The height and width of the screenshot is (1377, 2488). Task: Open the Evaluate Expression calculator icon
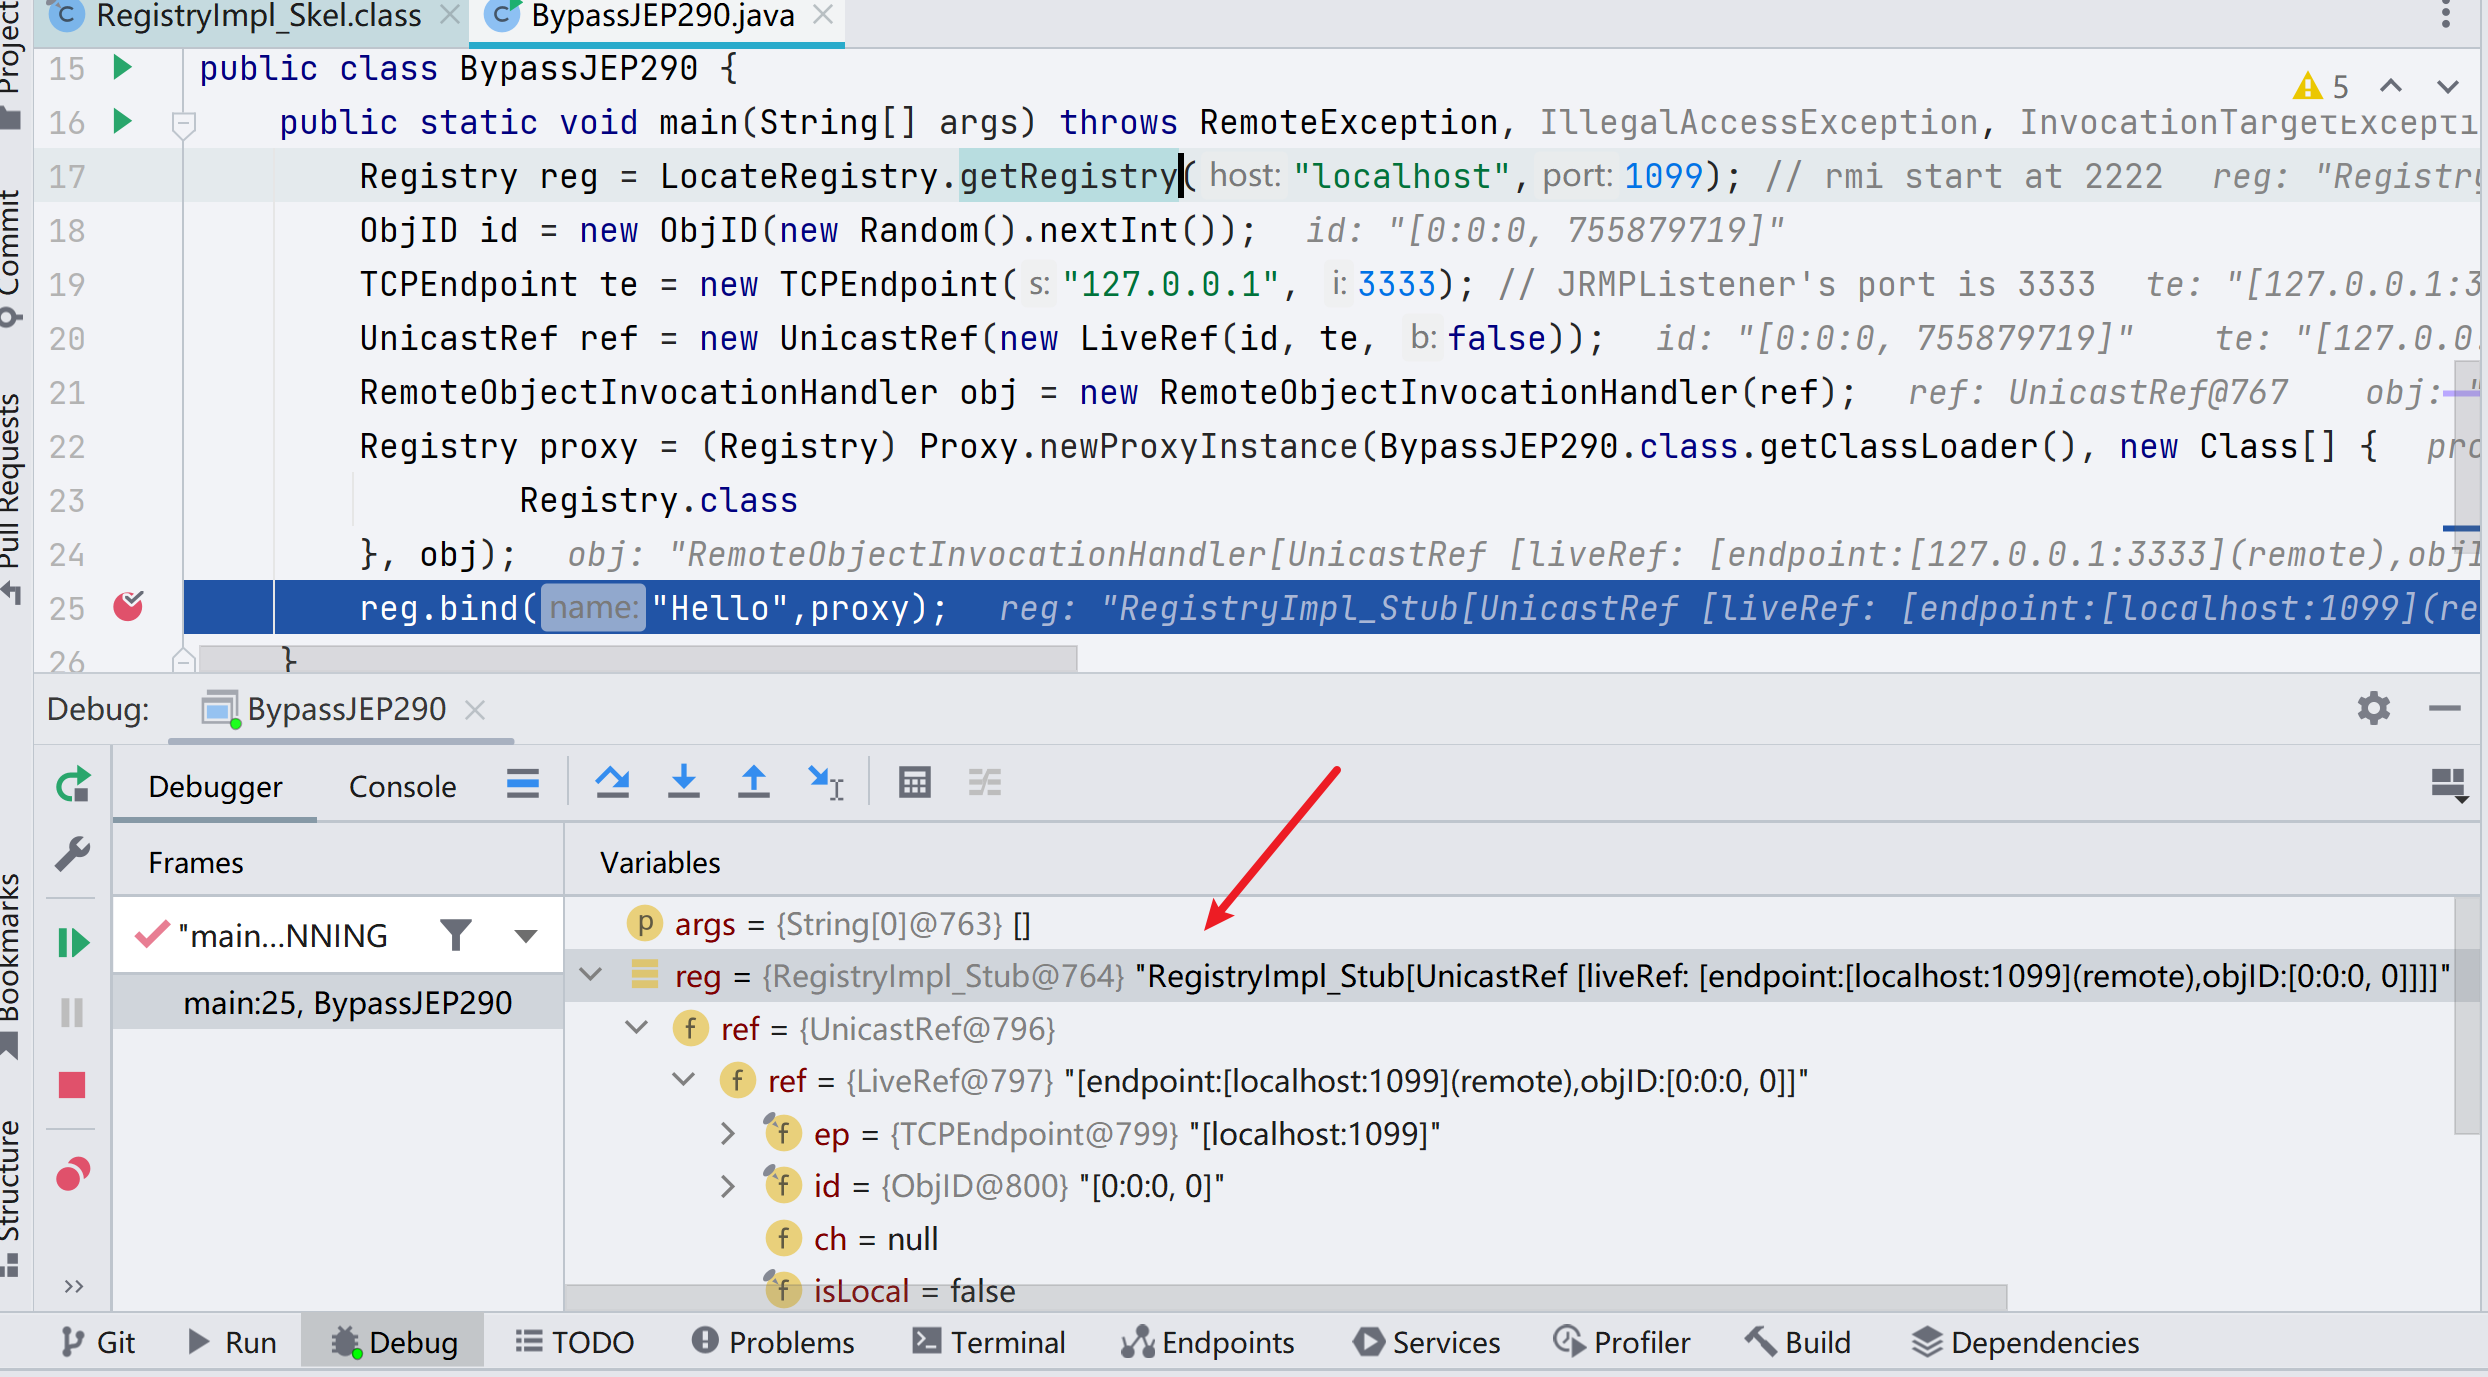(914, 783)
